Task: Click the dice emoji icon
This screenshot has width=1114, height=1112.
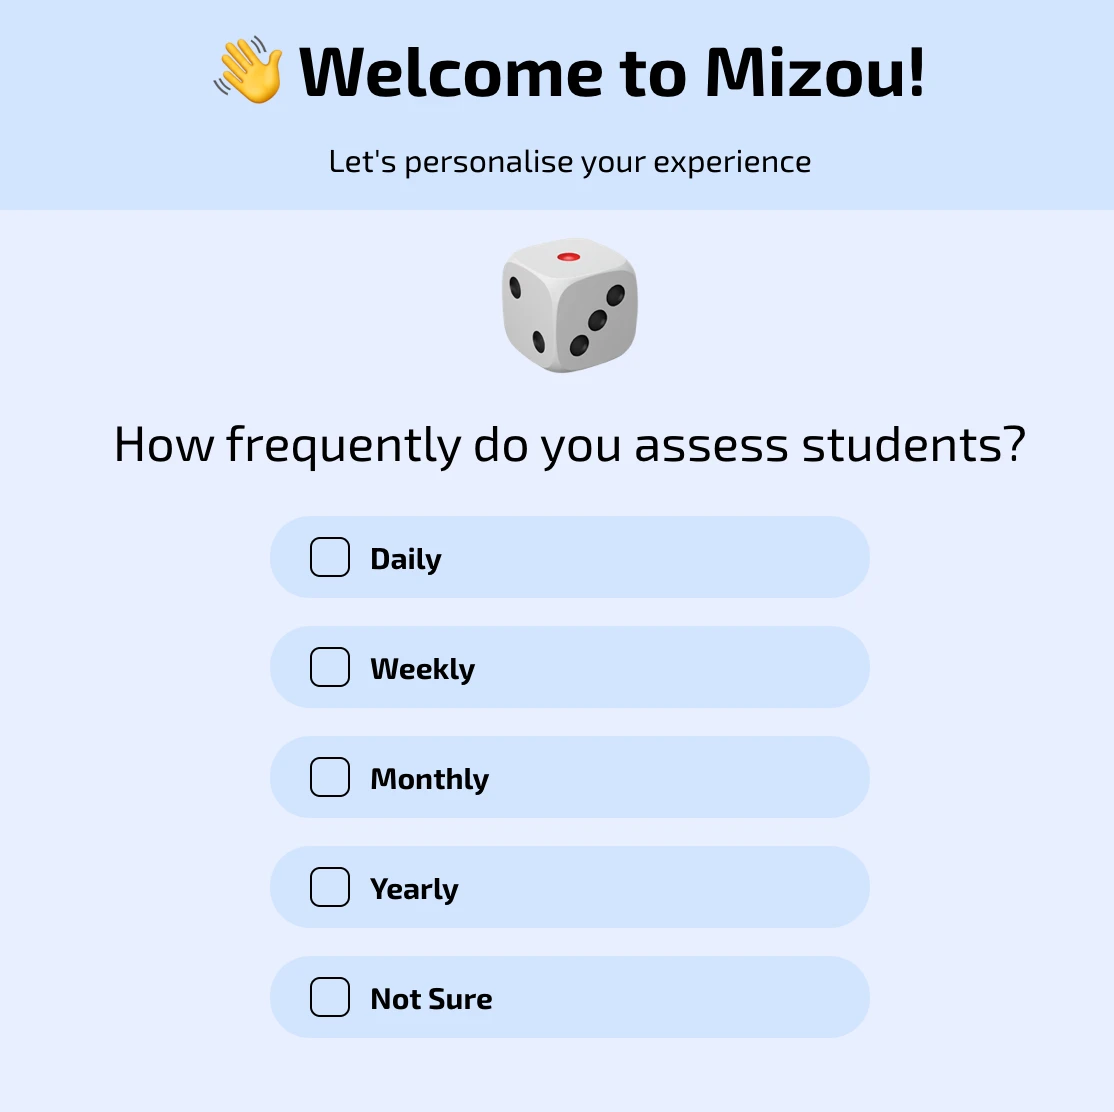Action: point(570,305)
